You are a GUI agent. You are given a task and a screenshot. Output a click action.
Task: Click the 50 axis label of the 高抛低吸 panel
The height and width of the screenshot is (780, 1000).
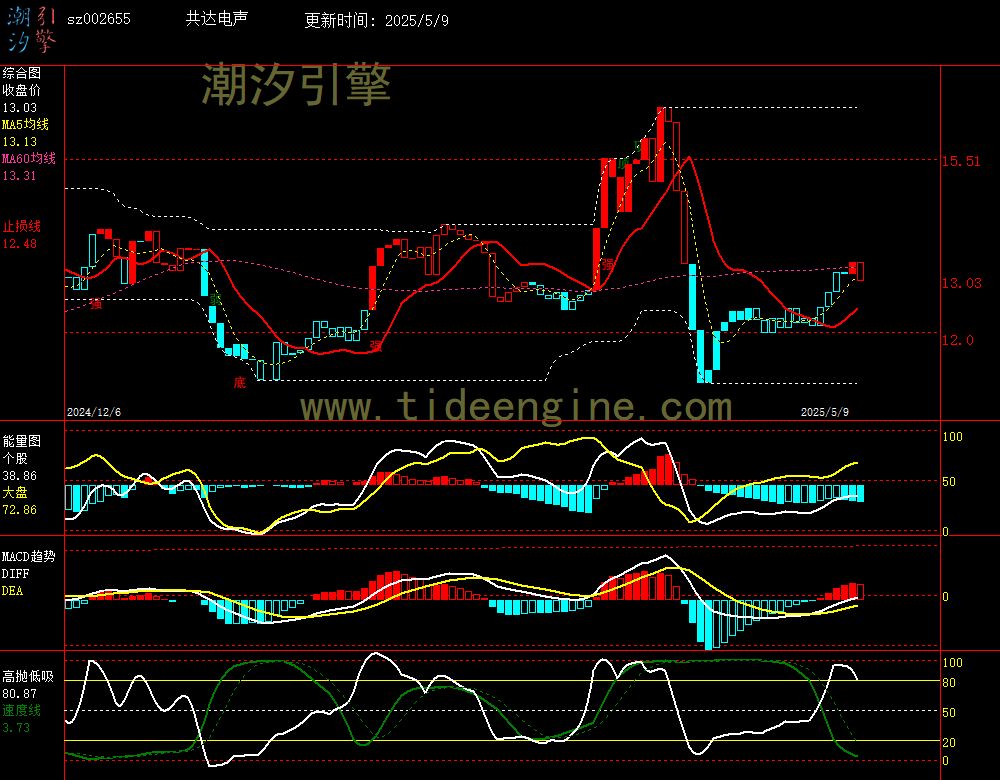click(x=949, y=713)
